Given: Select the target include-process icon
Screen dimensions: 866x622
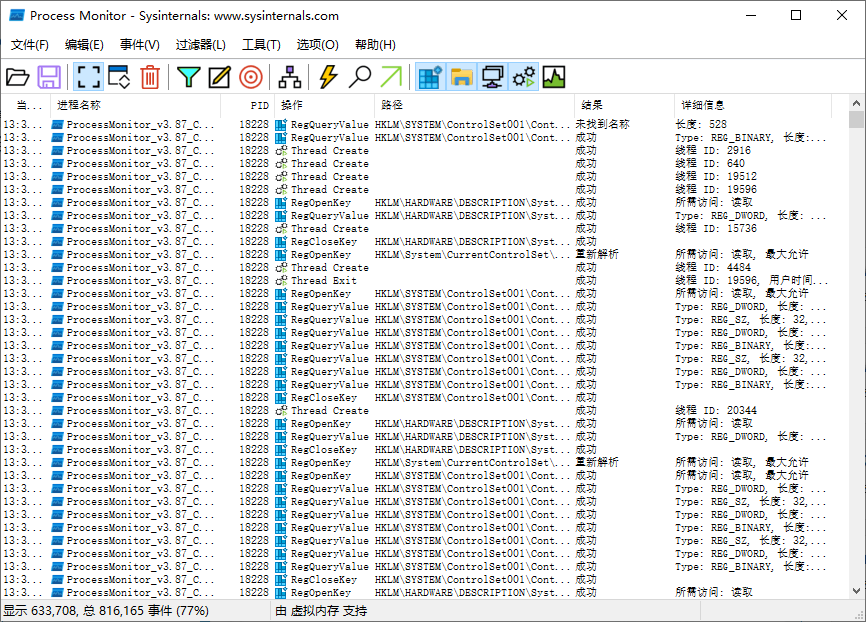Looking at the screenshot, I should (250, 77).
